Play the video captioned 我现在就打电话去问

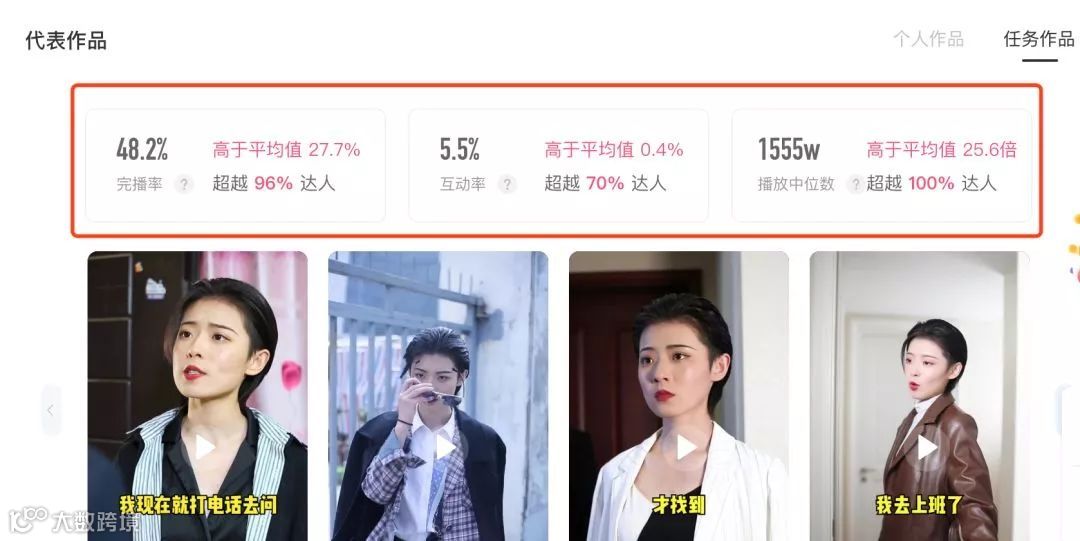coord(205,447)
